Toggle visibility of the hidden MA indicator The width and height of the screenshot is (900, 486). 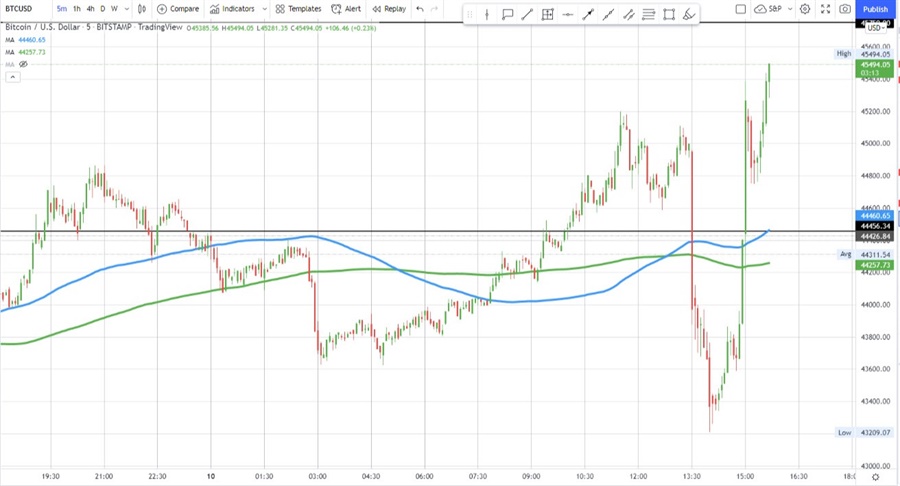click(x=24, y=64)
